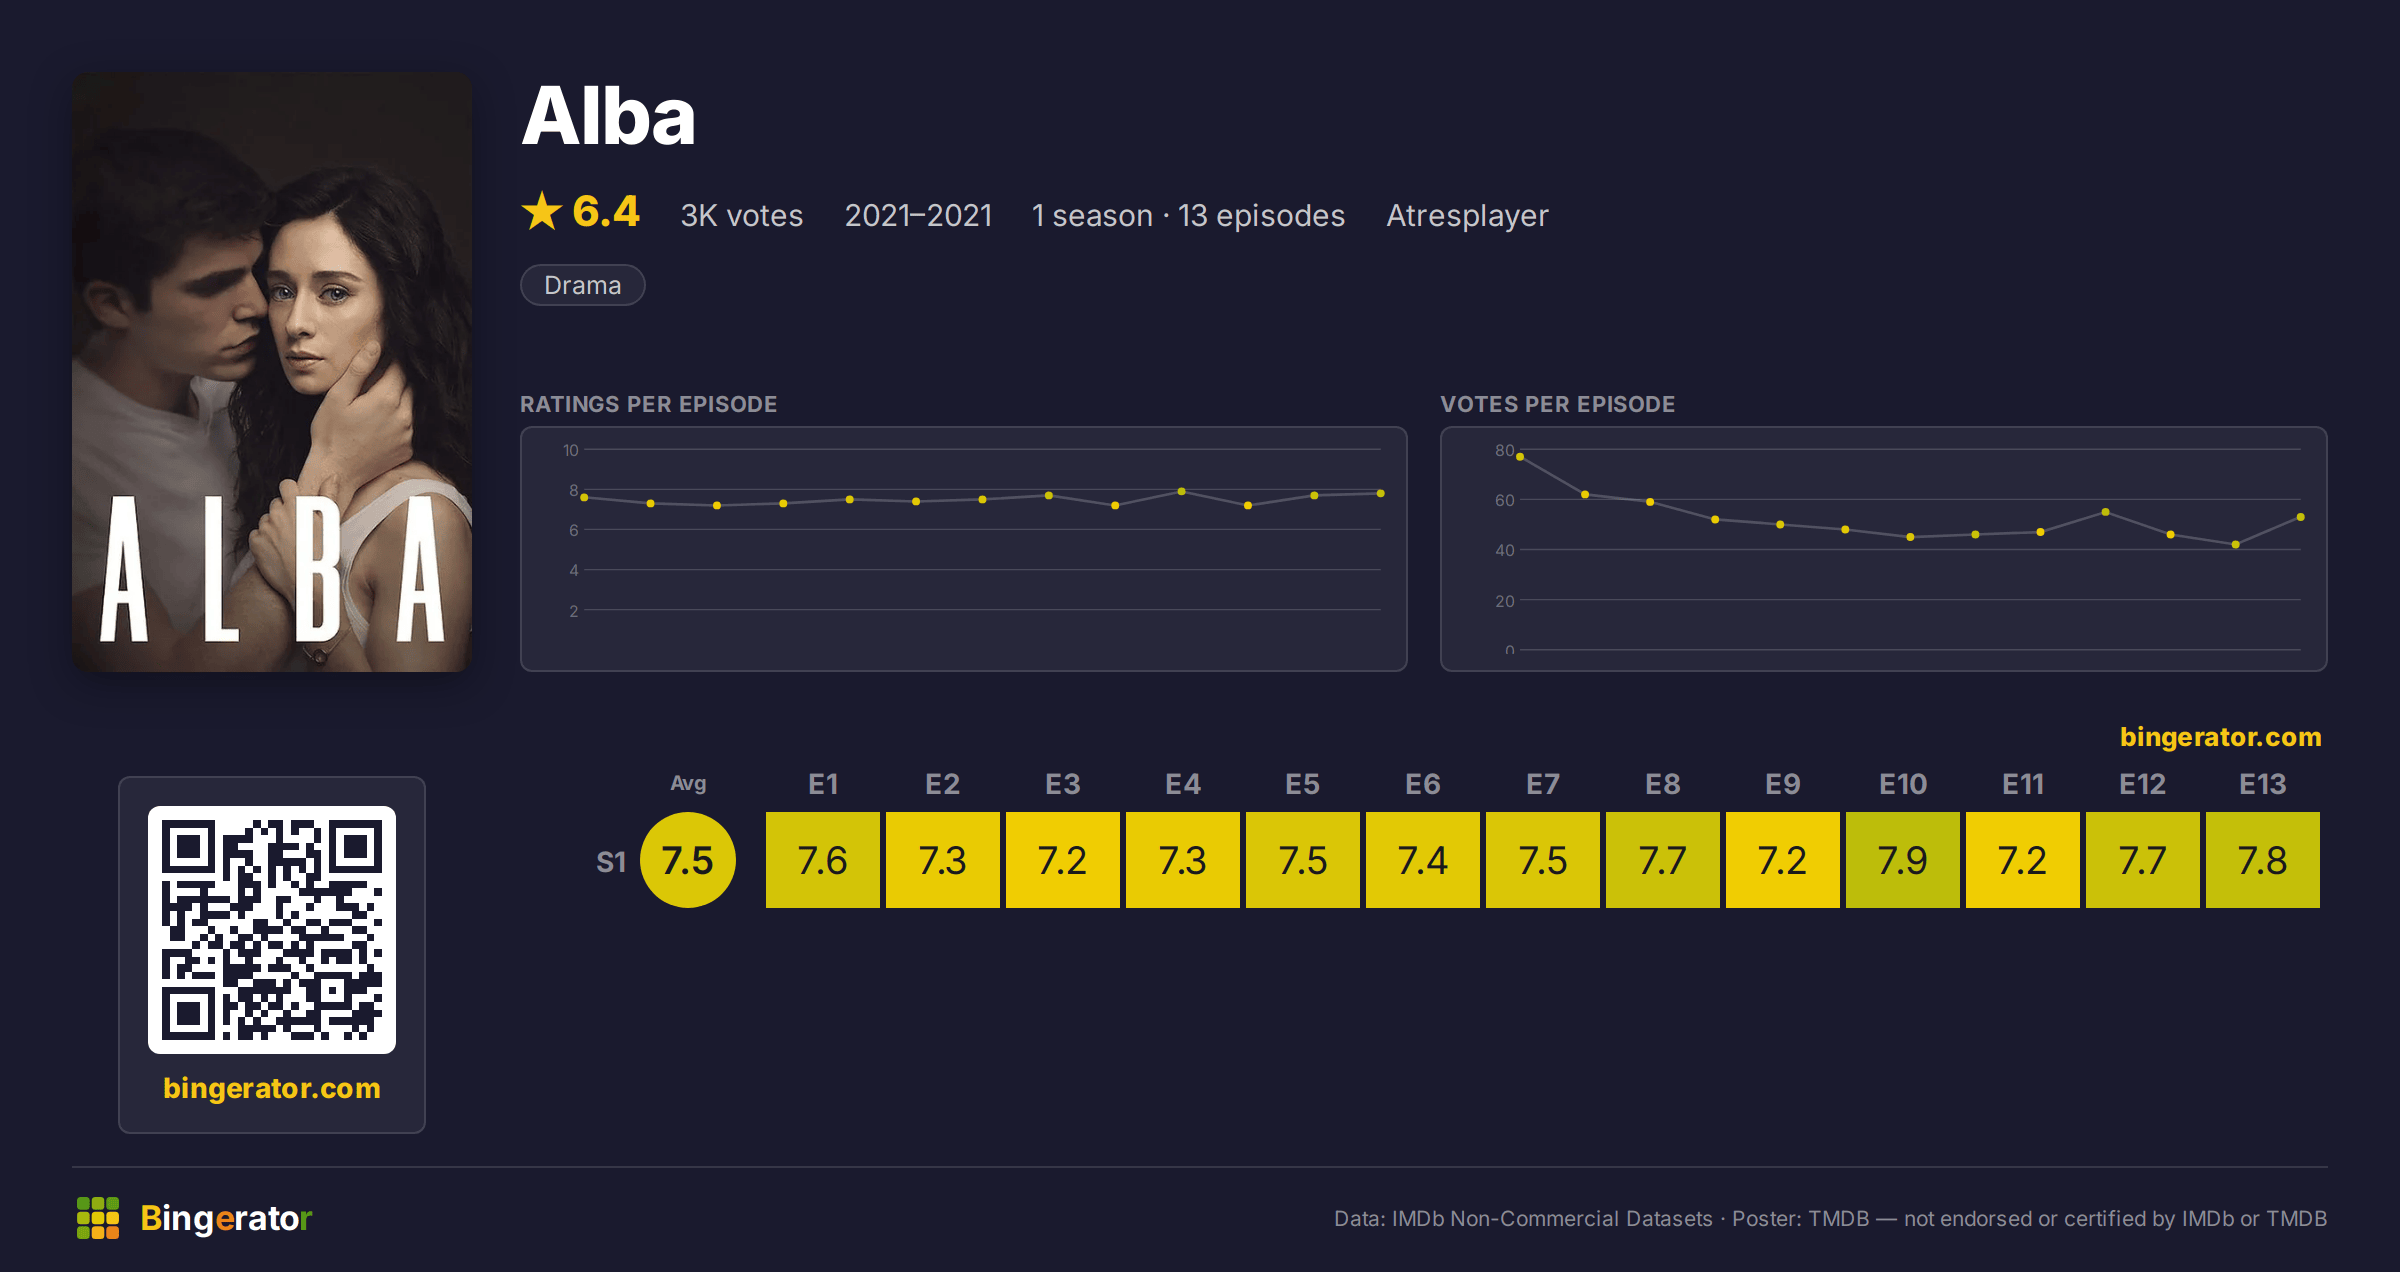Select the S1 average 7.5 circle

point(688,860)
